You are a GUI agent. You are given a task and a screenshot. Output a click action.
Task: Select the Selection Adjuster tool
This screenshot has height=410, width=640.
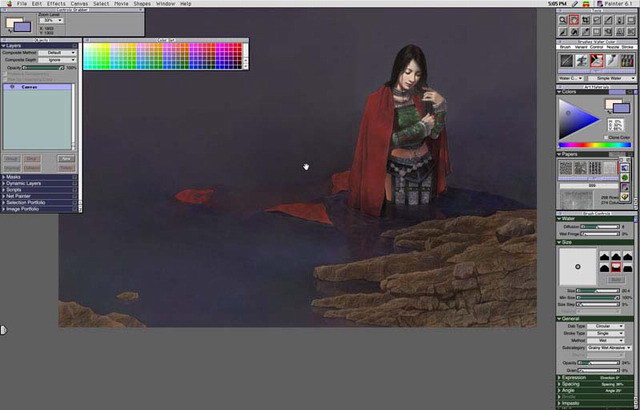pos(608,31)
